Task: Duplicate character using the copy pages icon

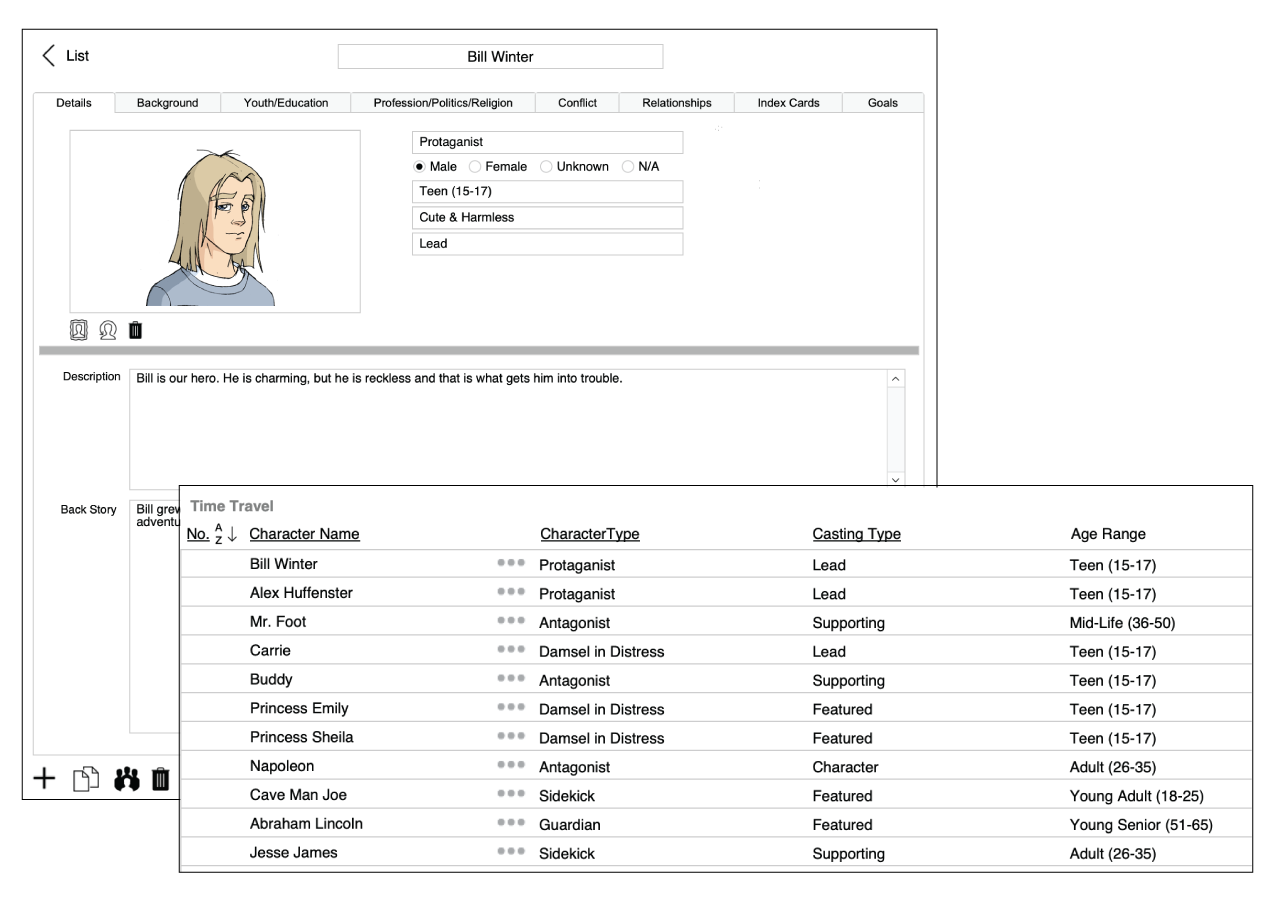Action: point(86,779)
